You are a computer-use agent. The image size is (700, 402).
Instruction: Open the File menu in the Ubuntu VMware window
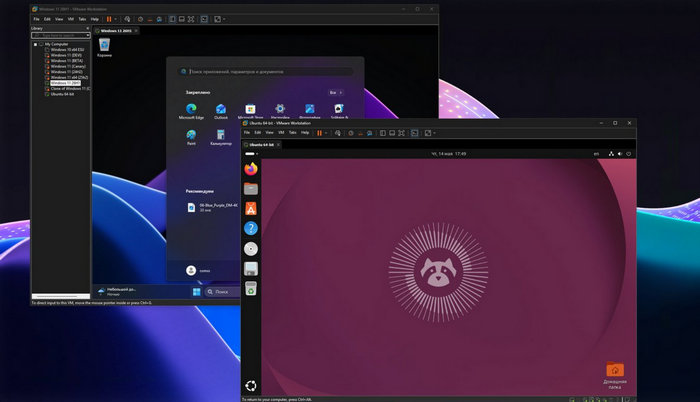[x=246, y=133]
